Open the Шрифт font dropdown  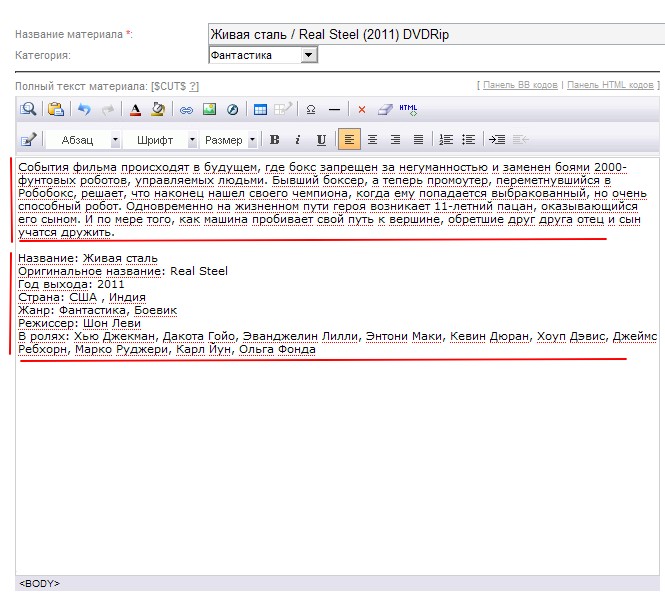[x=160, y=140]
